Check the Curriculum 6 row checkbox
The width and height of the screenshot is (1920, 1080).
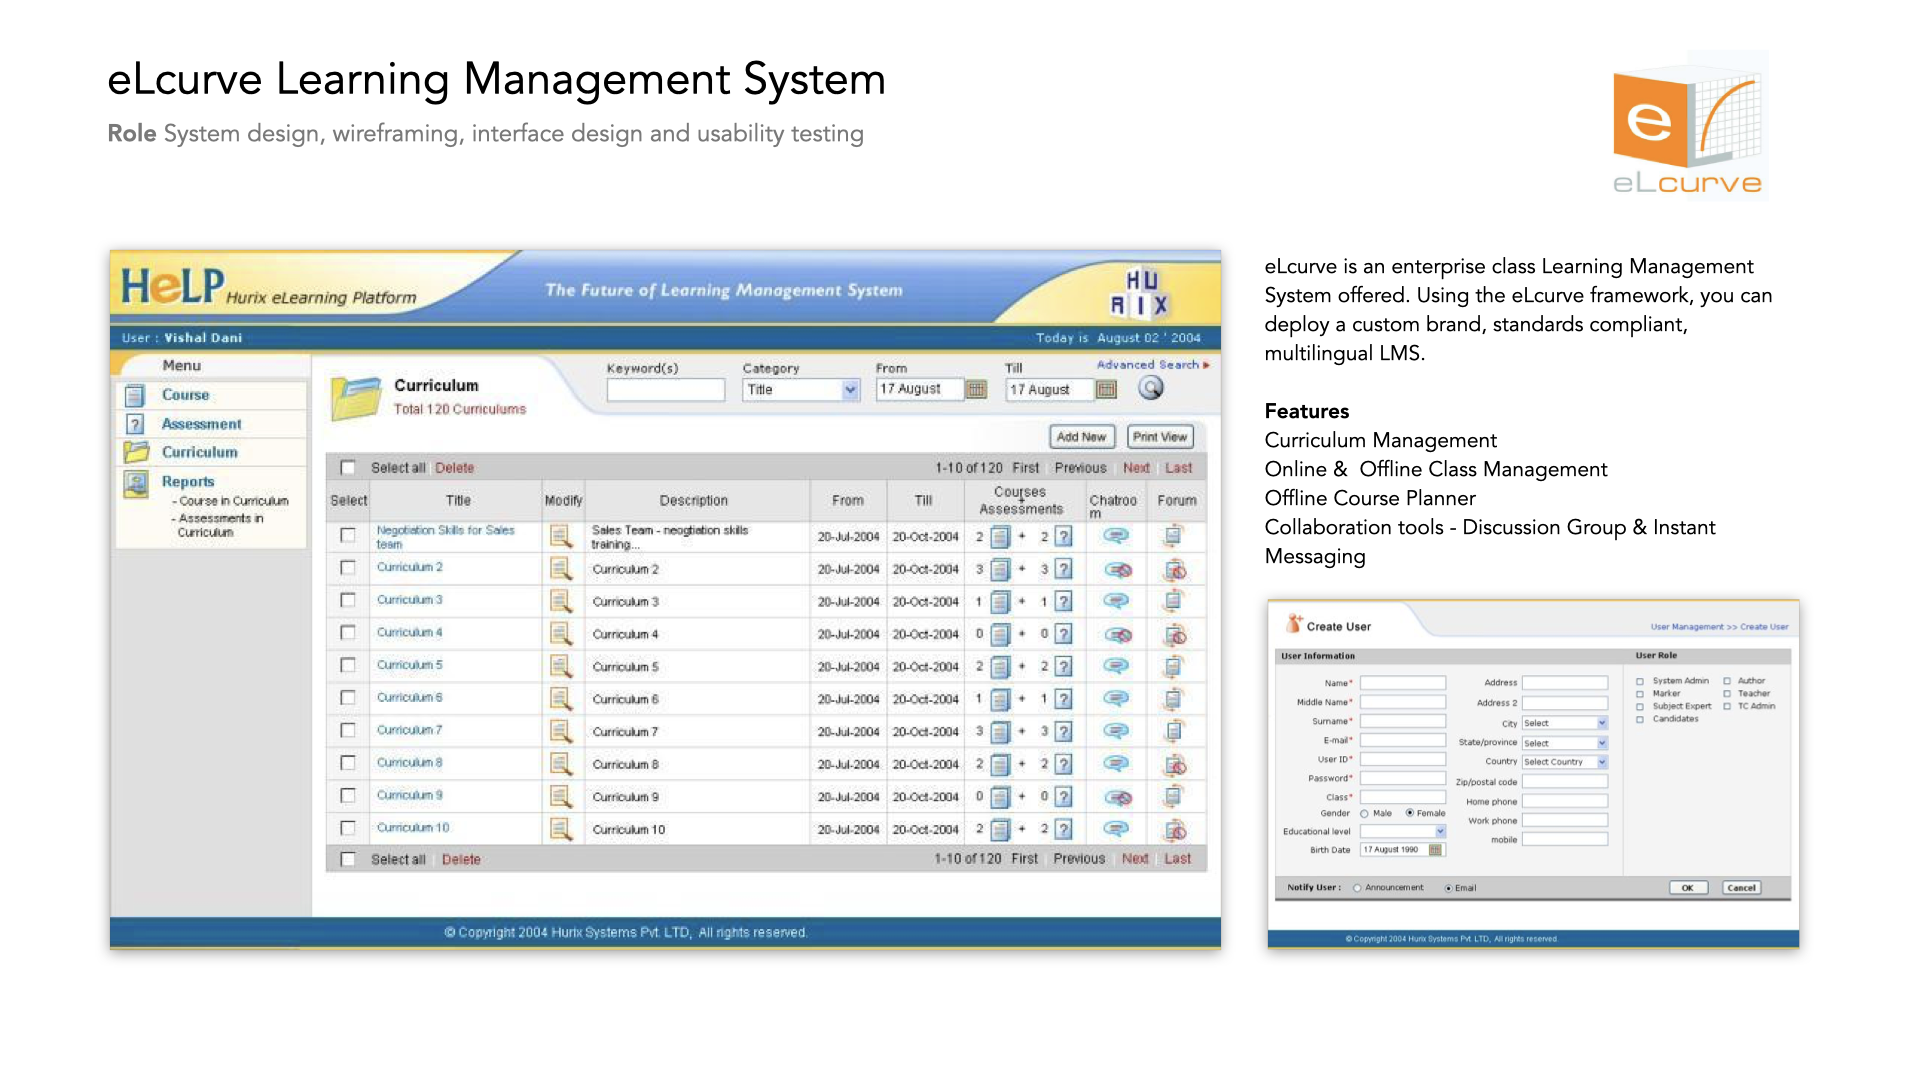tap(348, 698)
